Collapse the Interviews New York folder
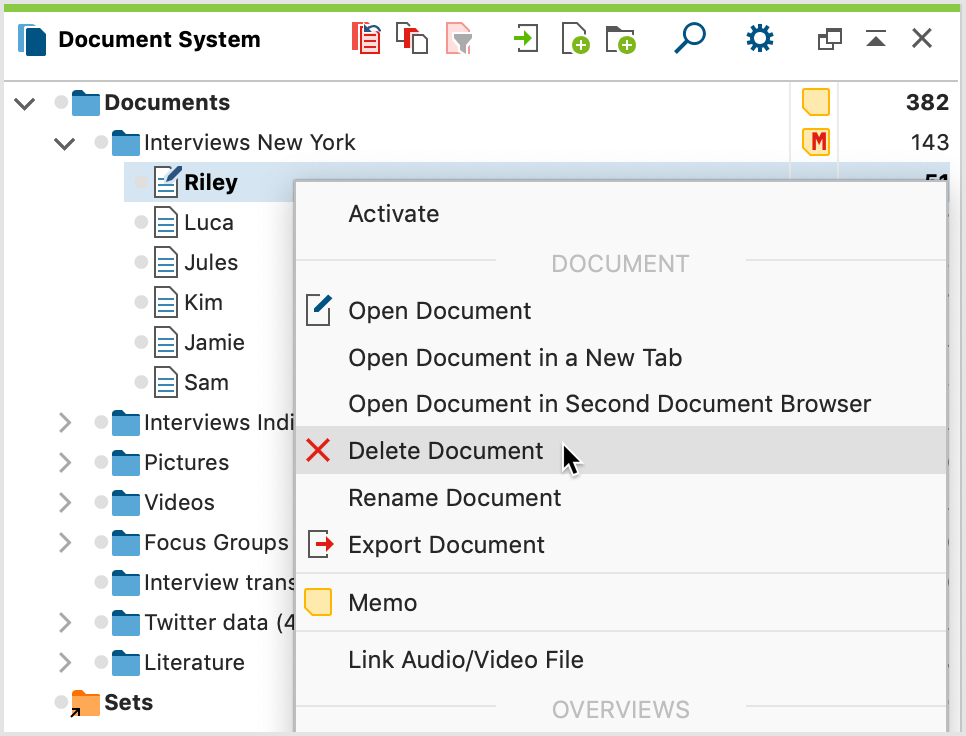 [65, 144]
